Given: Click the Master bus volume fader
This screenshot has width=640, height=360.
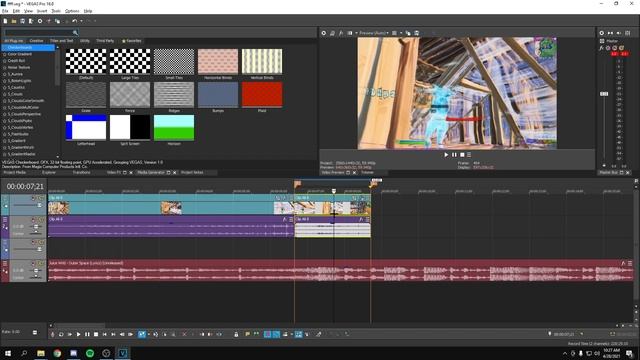Looking at the screenshot, I should [604, 94].
